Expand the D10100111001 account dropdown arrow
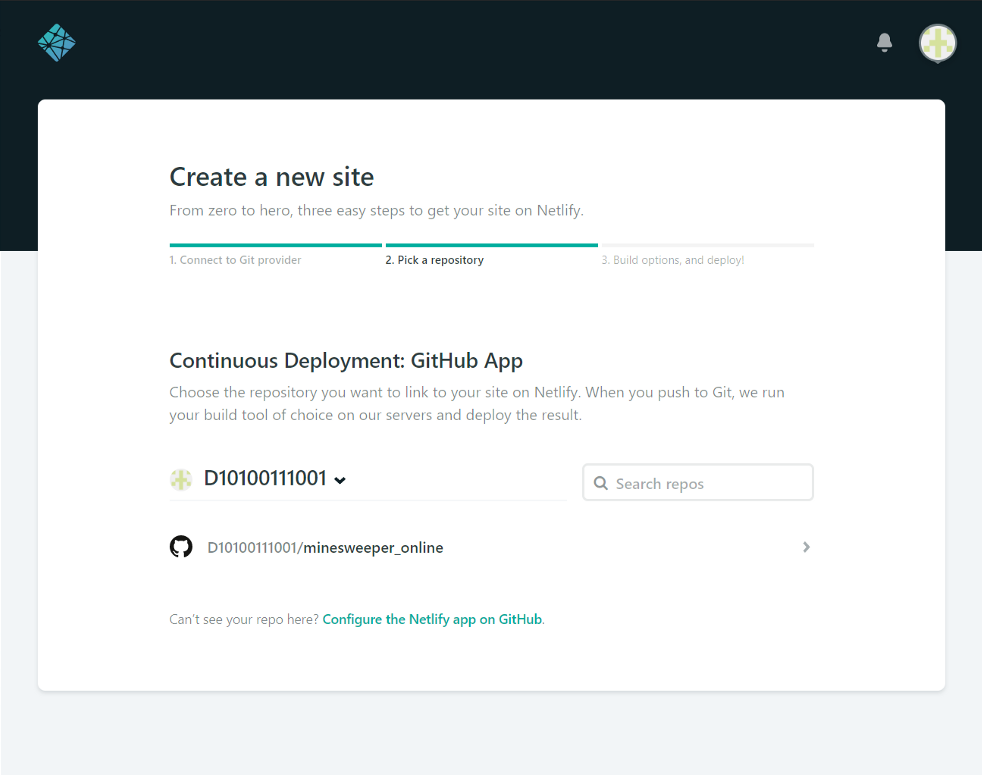Screen dimensions: 982x775 click(x=340, y=481)
